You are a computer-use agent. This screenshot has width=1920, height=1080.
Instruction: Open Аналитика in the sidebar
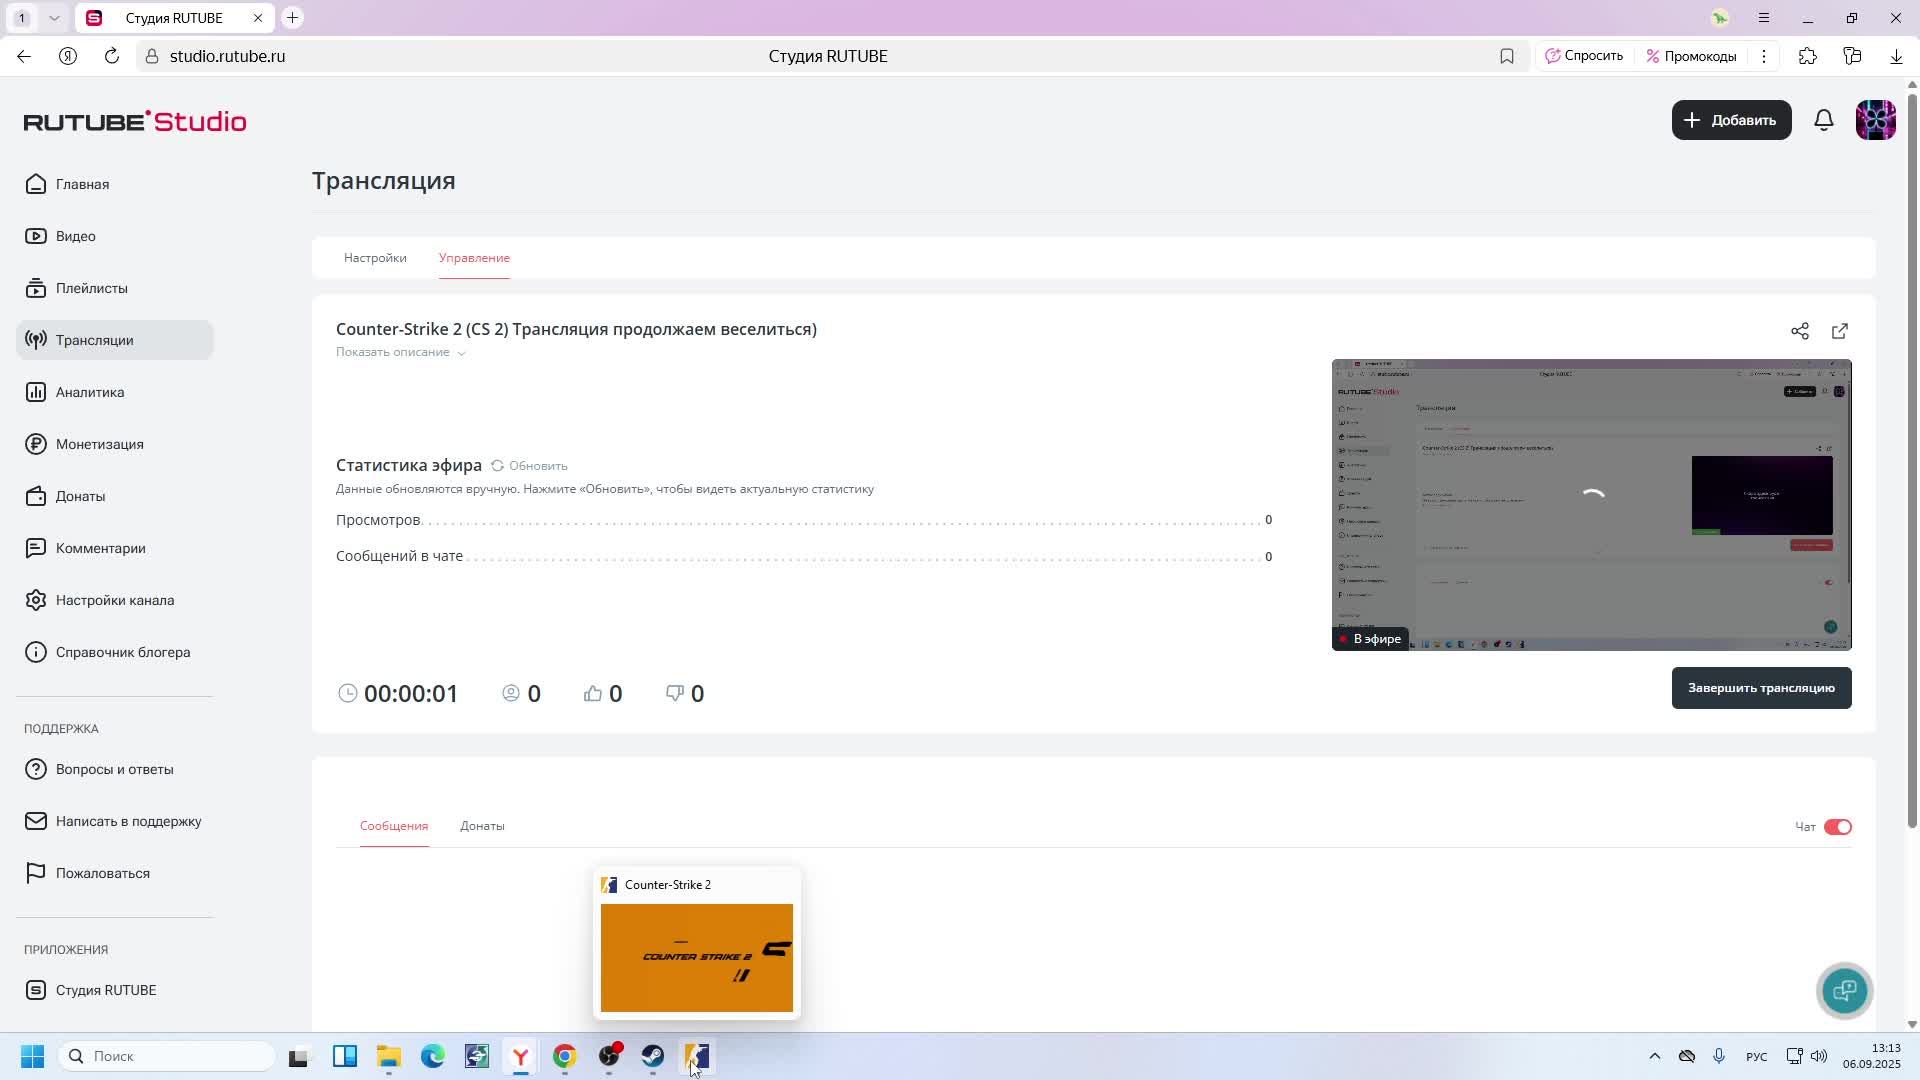point(90,392)
